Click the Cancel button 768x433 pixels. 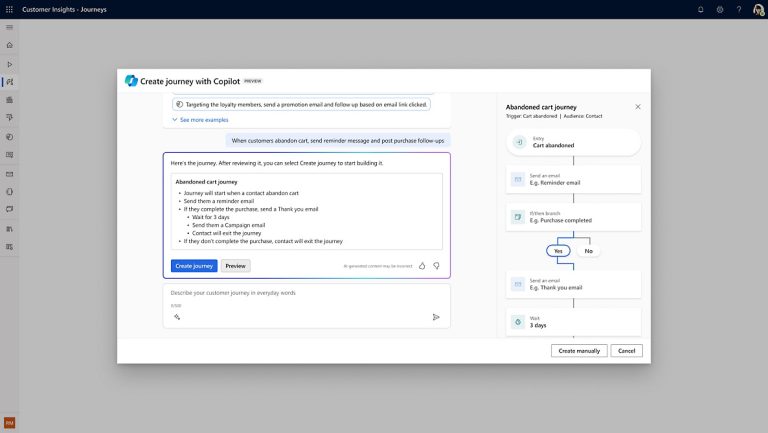pyautogui.click(x=626, y=351)
